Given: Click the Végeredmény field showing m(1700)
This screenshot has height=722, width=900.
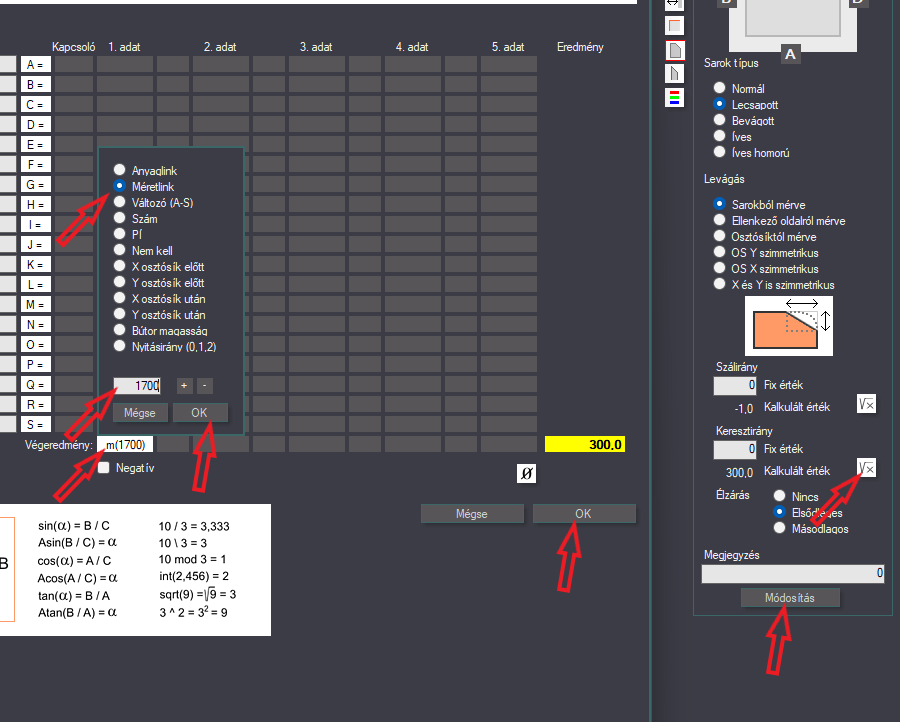Looking at the screenshot, I should point(125,444).
